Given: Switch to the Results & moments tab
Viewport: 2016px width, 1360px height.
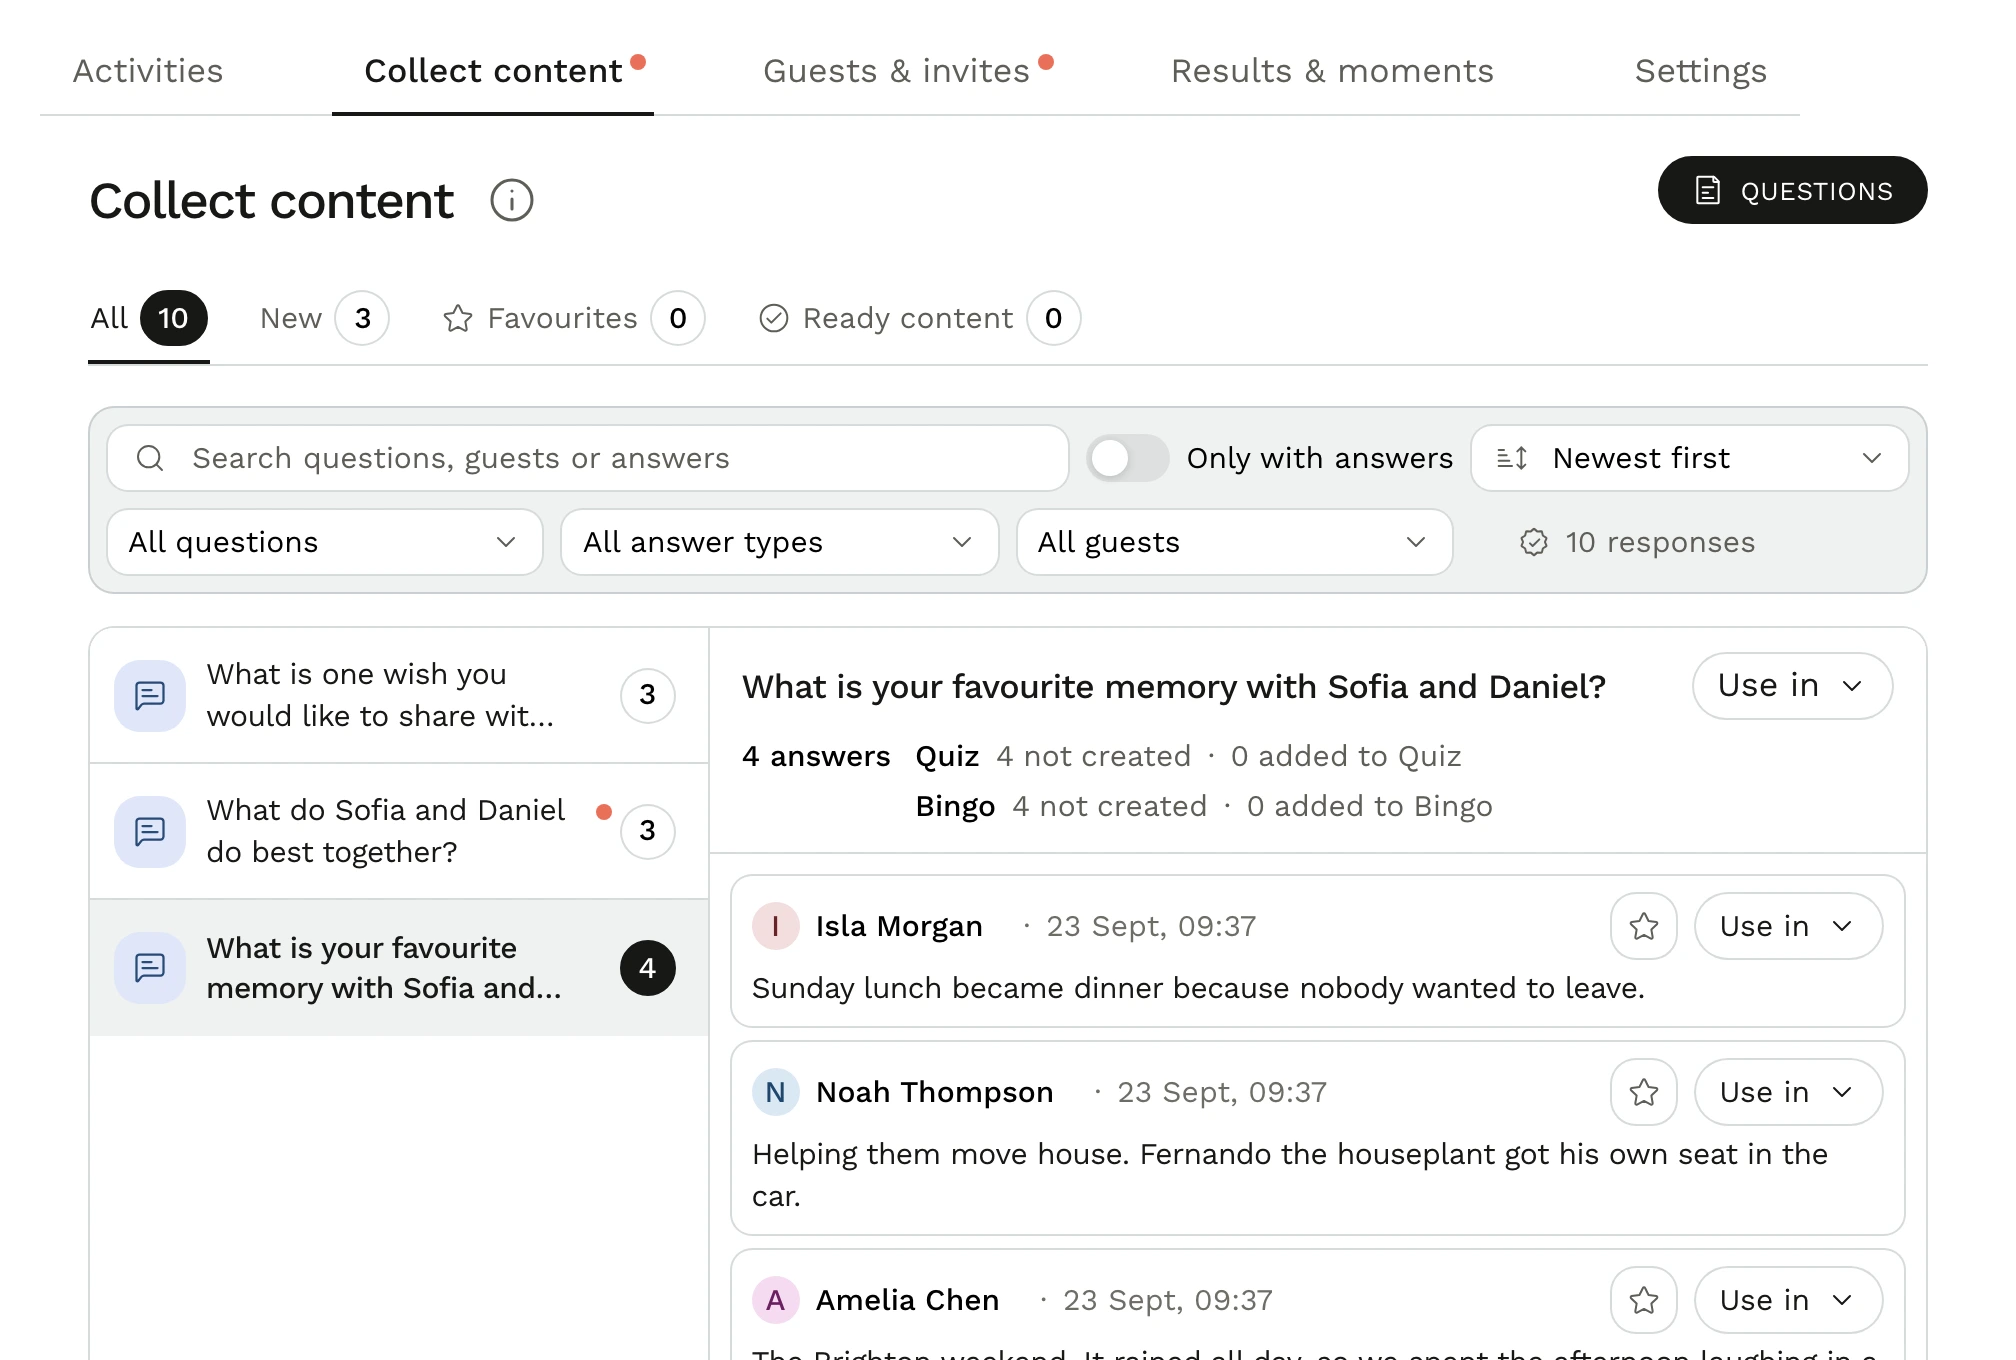Looking at the screenshot, I should [x=1332, y=71].
